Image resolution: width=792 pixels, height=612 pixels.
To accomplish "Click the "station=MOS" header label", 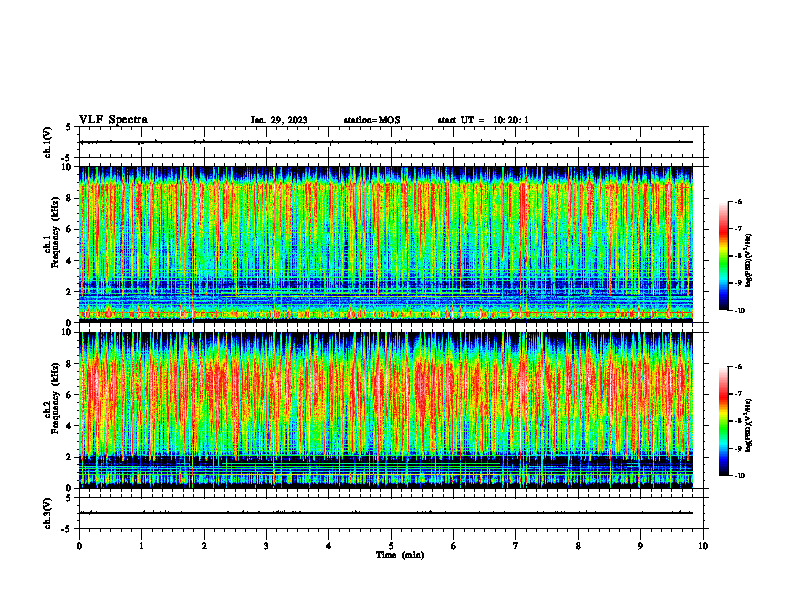I will pyautogui.click(x=372, y=120).
